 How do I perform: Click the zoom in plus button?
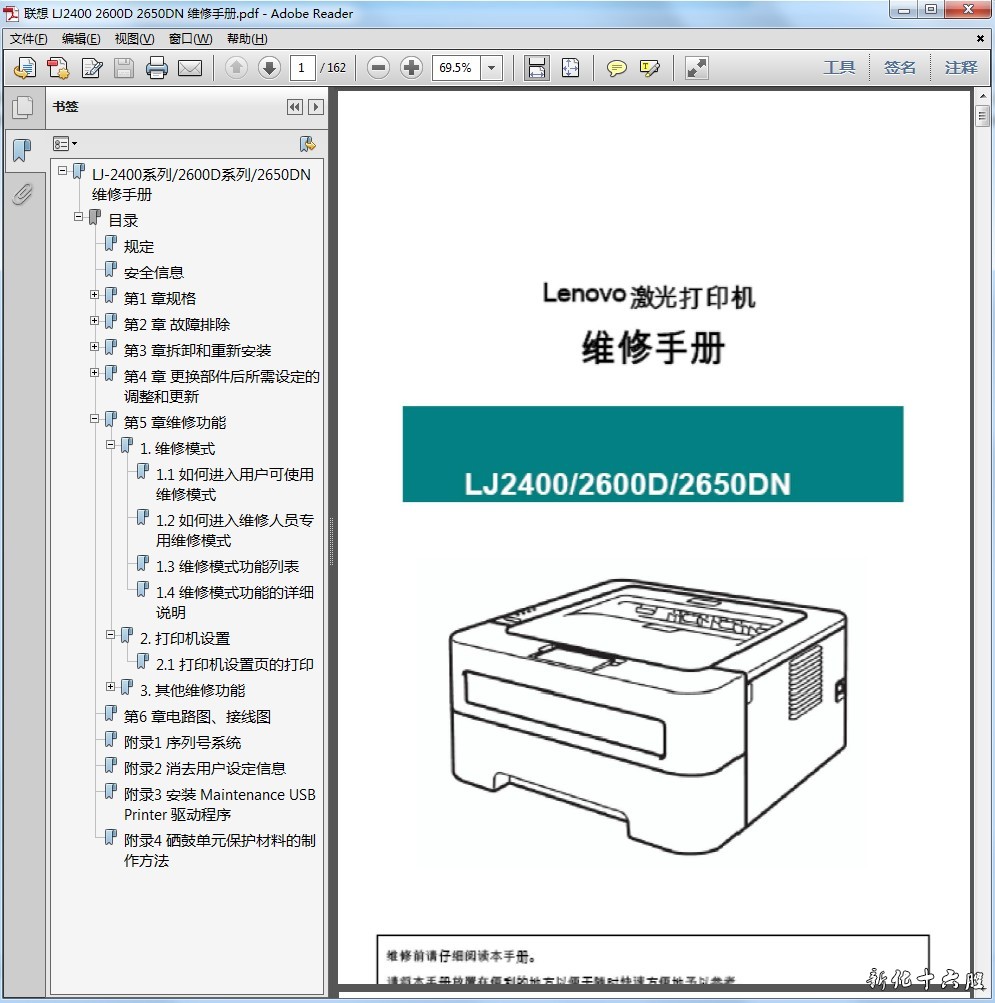click(411, 68)
